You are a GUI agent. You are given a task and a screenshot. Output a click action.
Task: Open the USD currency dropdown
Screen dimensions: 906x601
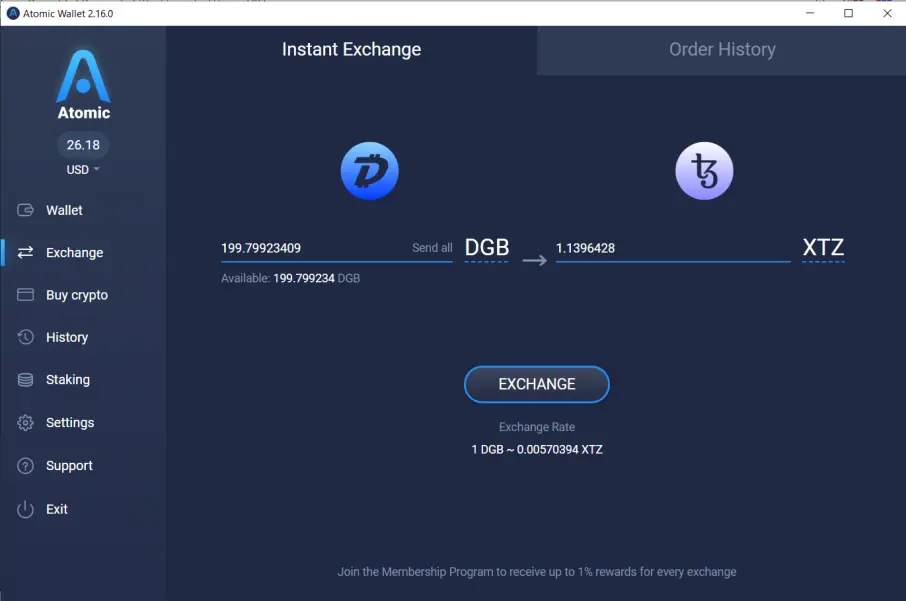pyautogui.click(x=83, y=170)
